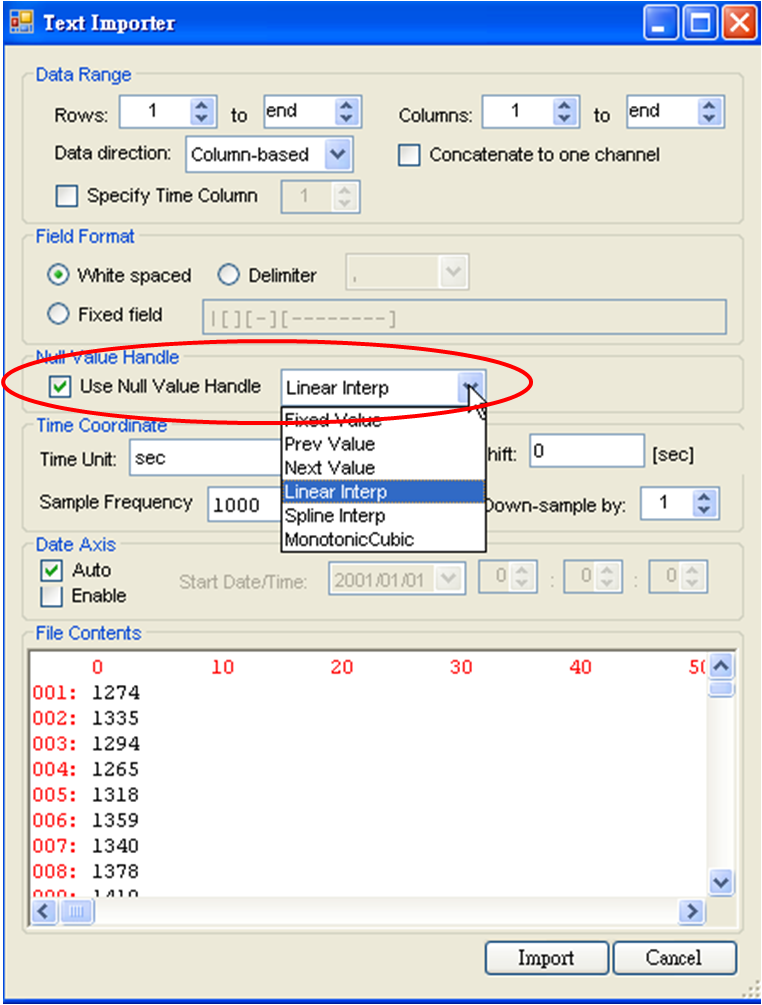Decrease the Columns start value spinner

point(565,120)
